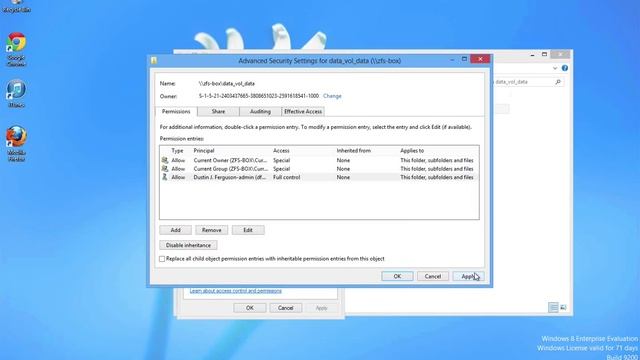Click folder icon in Advanced Security title bar

[154, 60]
